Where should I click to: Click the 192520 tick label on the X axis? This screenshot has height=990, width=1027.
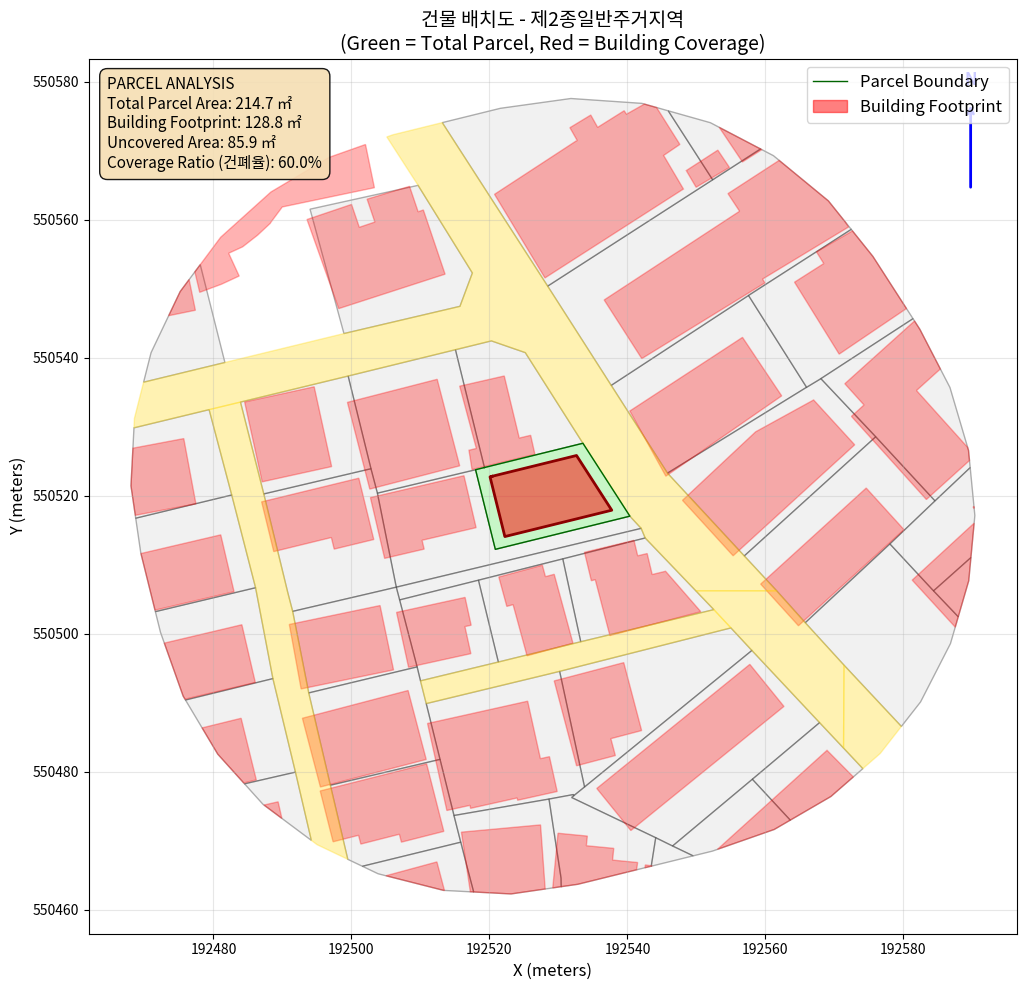(x=489, y=948)
